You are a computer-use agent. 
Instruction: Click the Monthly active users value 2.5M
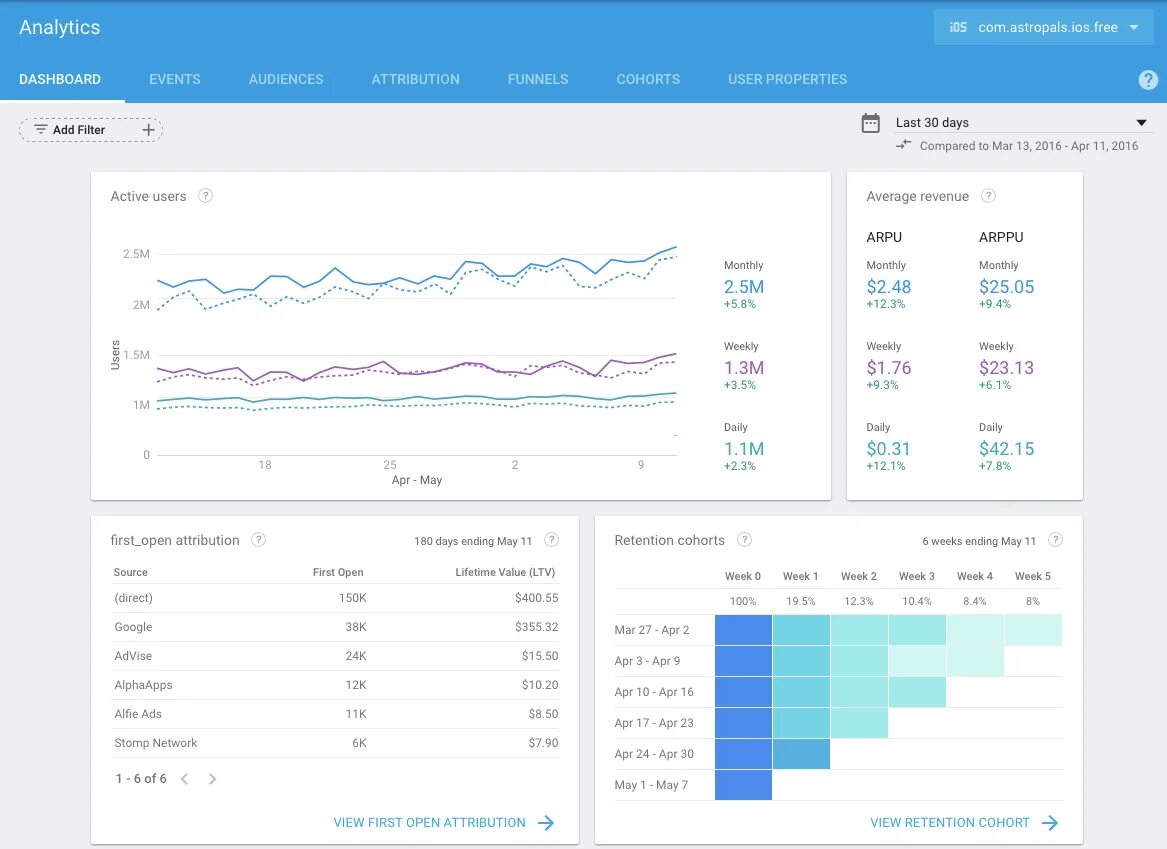click(744, 286)
